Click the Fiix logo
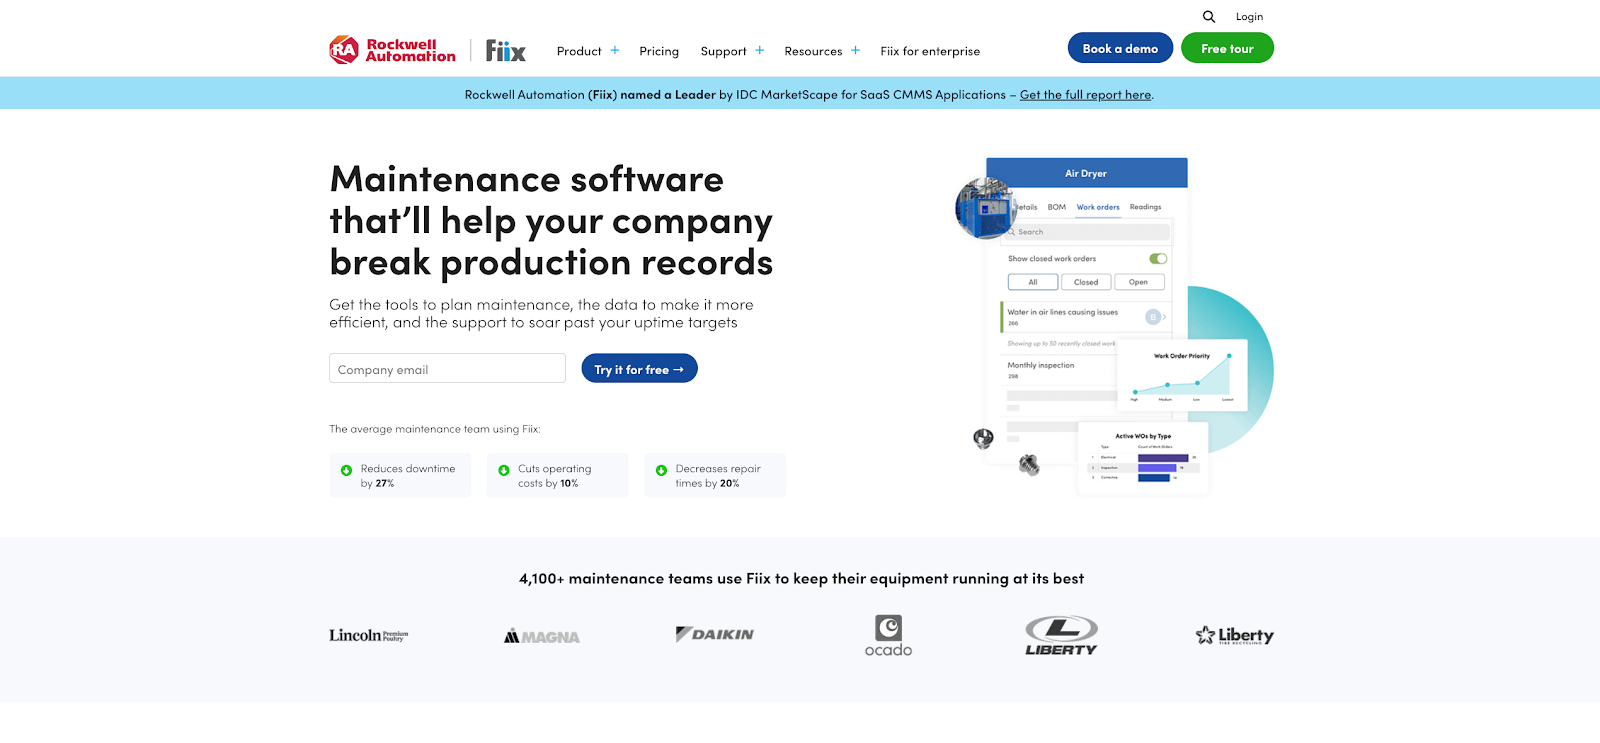 point(506,51)
